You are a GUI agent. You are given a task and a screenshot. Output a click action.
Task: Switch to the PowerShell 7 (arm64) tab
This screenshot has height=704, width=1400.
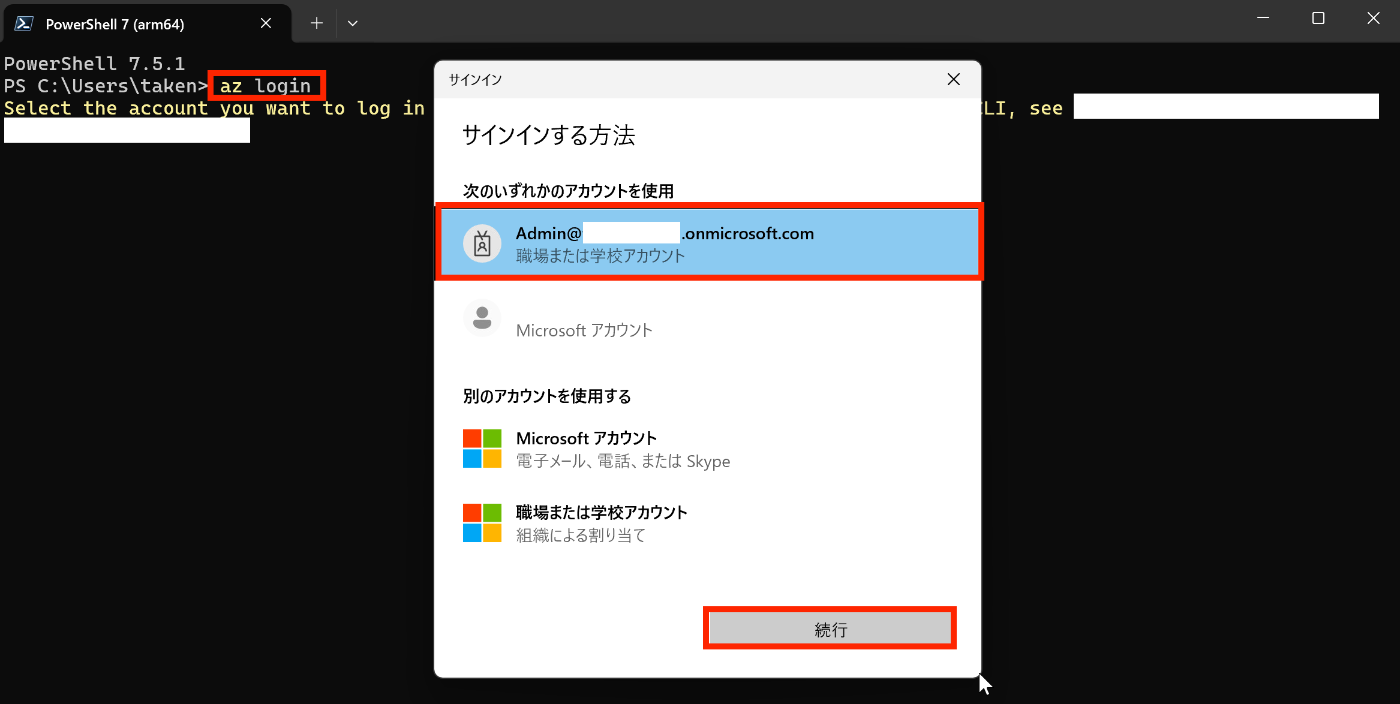[x=146, y=23]
